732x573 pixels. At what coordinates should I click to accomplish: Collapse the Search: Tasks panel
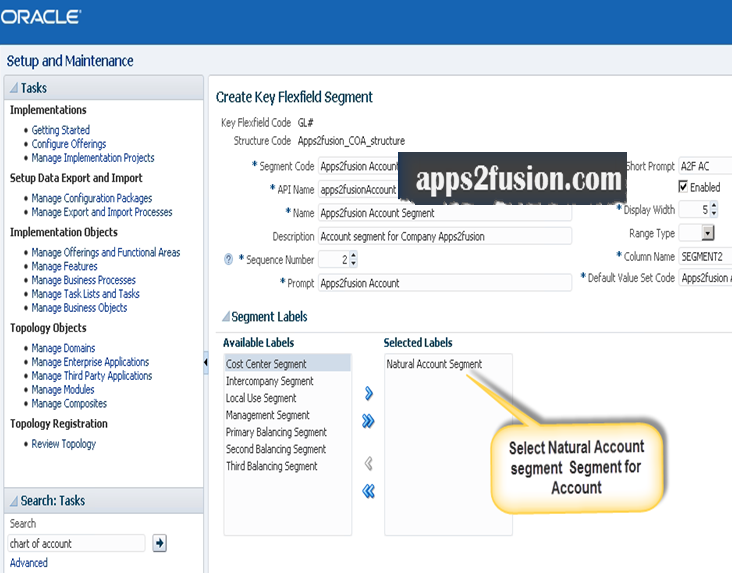14,501
